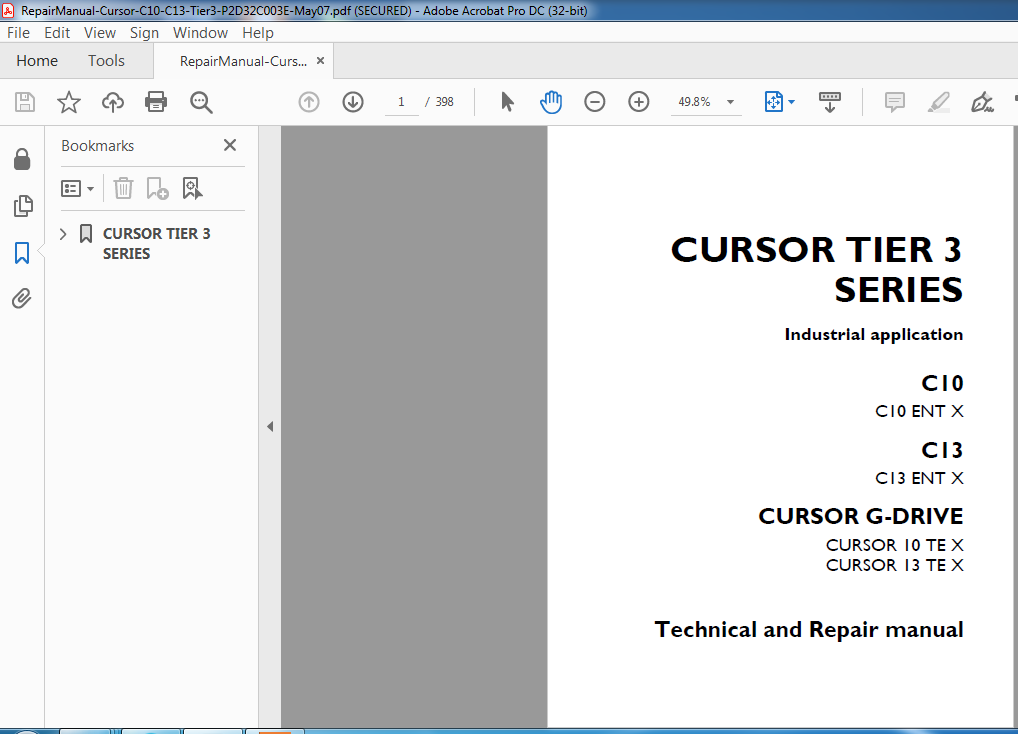Click the total pages count 398
This screenshot has width=1018, height=734.
pos(445,102)
